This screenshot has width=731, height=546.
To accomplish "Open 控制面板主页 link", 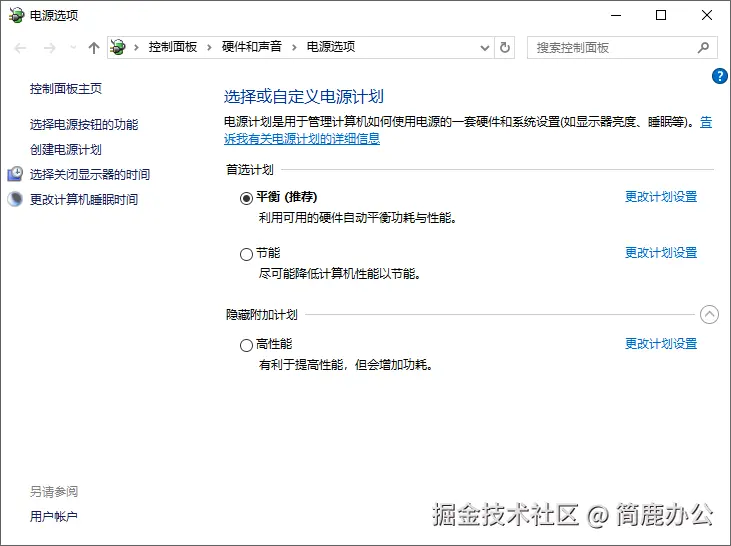I will pyautogui.click(x=66, y=89).
